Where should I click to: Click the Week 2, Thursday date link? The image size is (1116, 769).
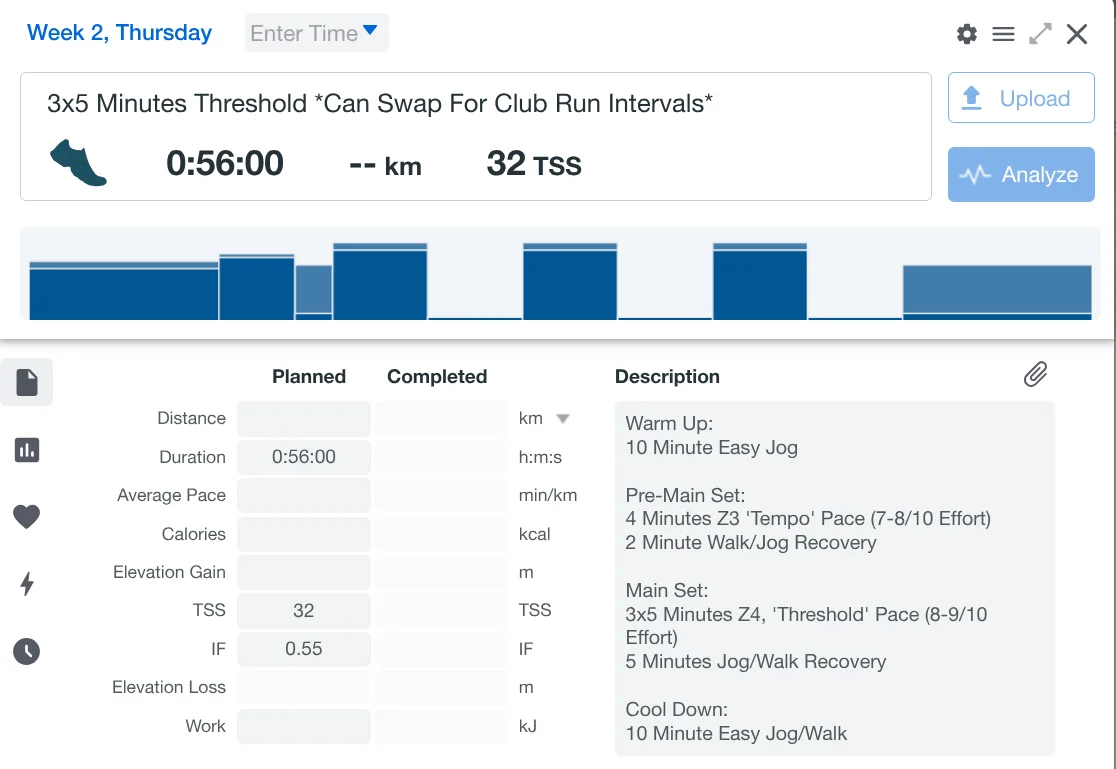pyautogui.click(x=119, y=33)
